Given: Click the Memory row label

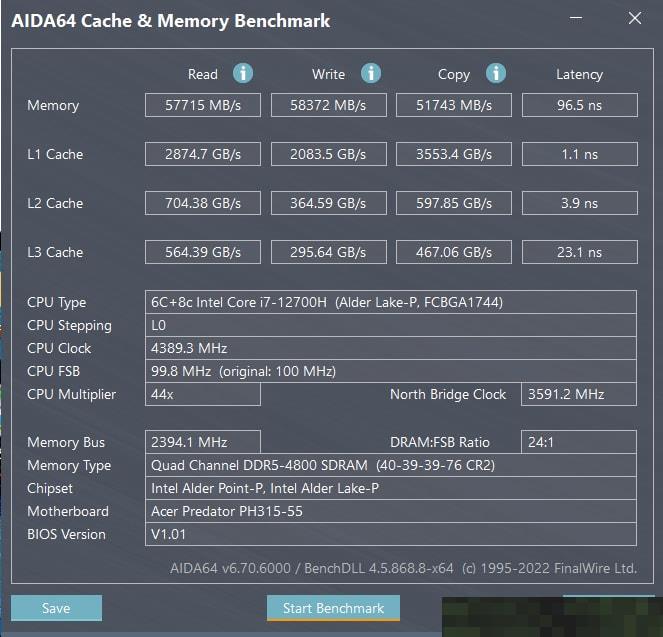Looking at the screenshot, I should click(53, 105).
